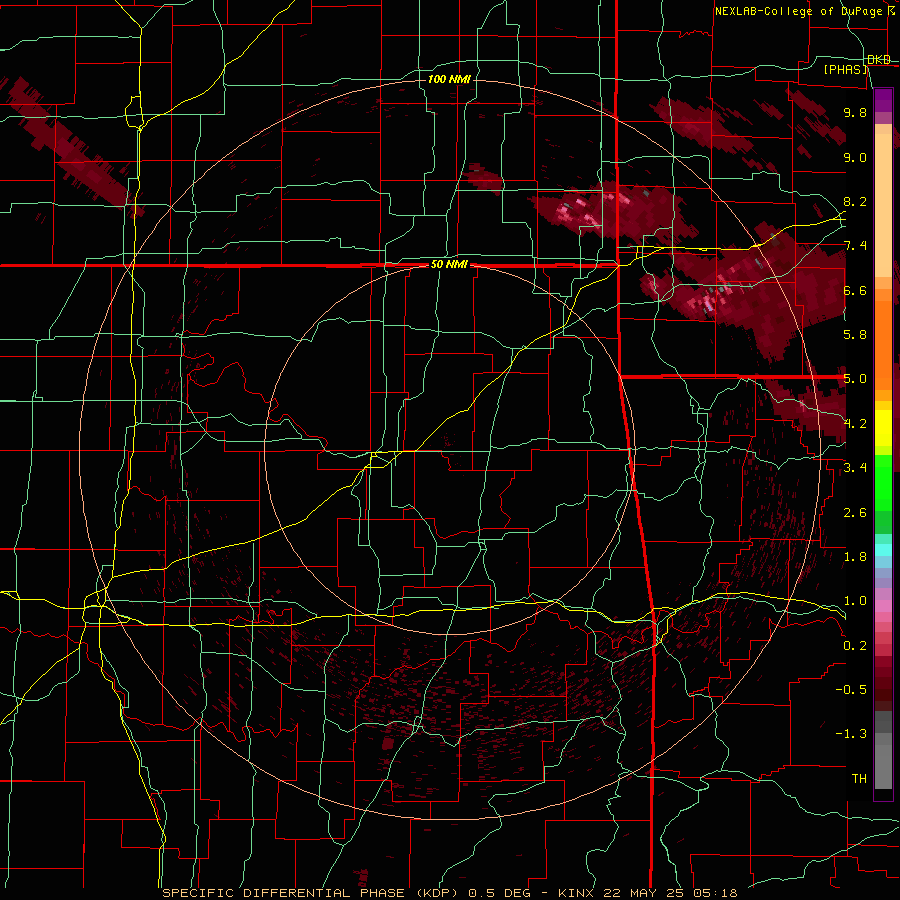Click the 1.8 color scale value
This screenshot has width=900, height=900.
[855, 557]
